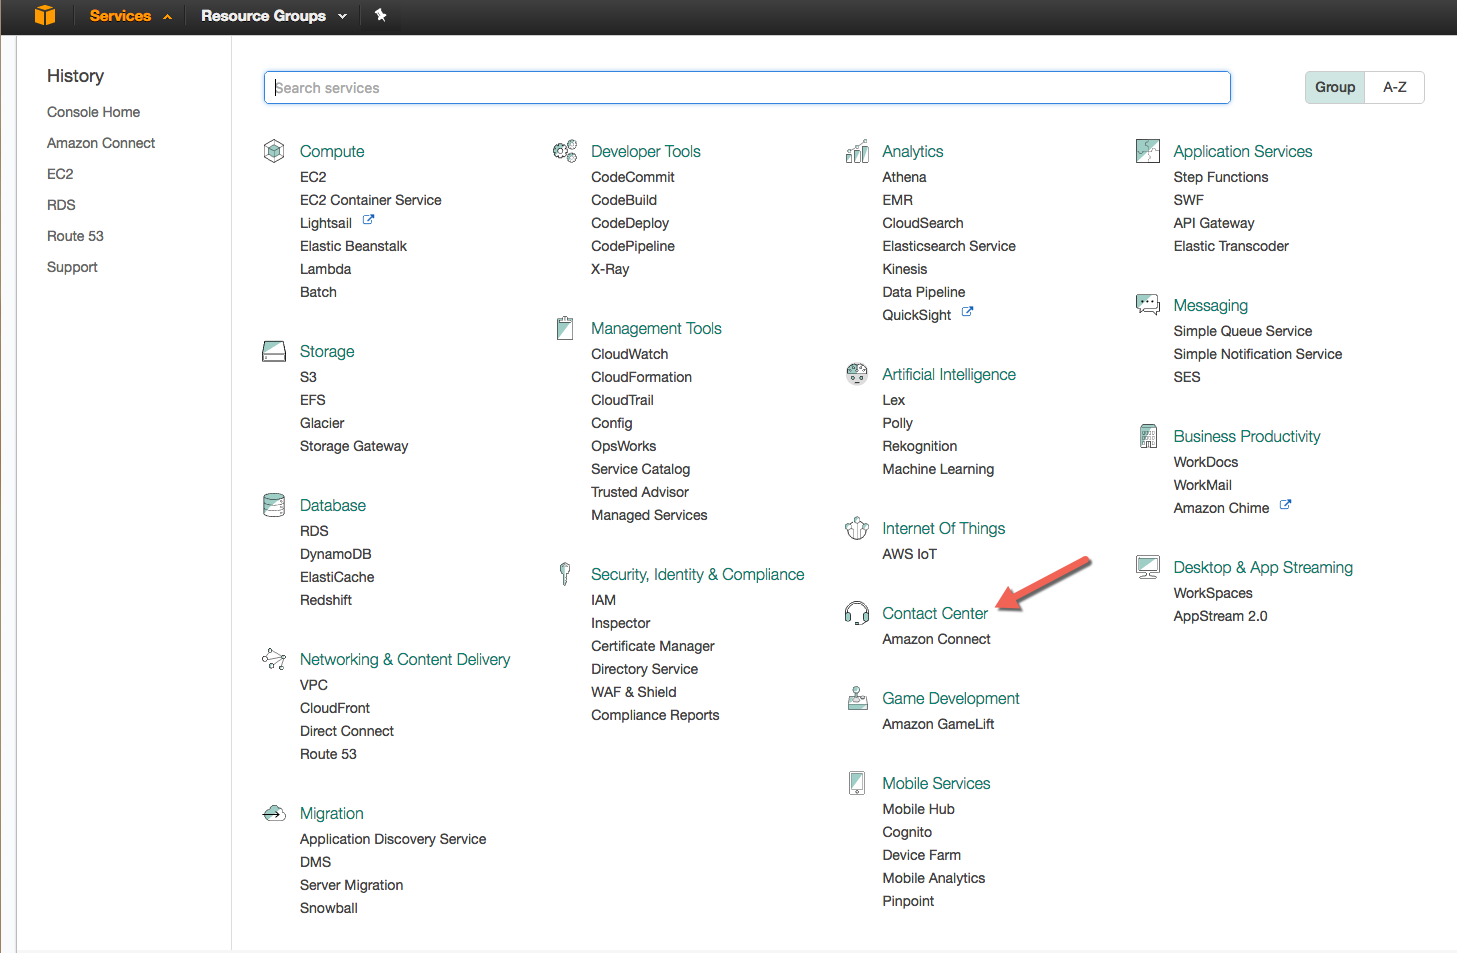1457x953 pixels.
Task: Open the Lambda service link
Action: [325, 269]
